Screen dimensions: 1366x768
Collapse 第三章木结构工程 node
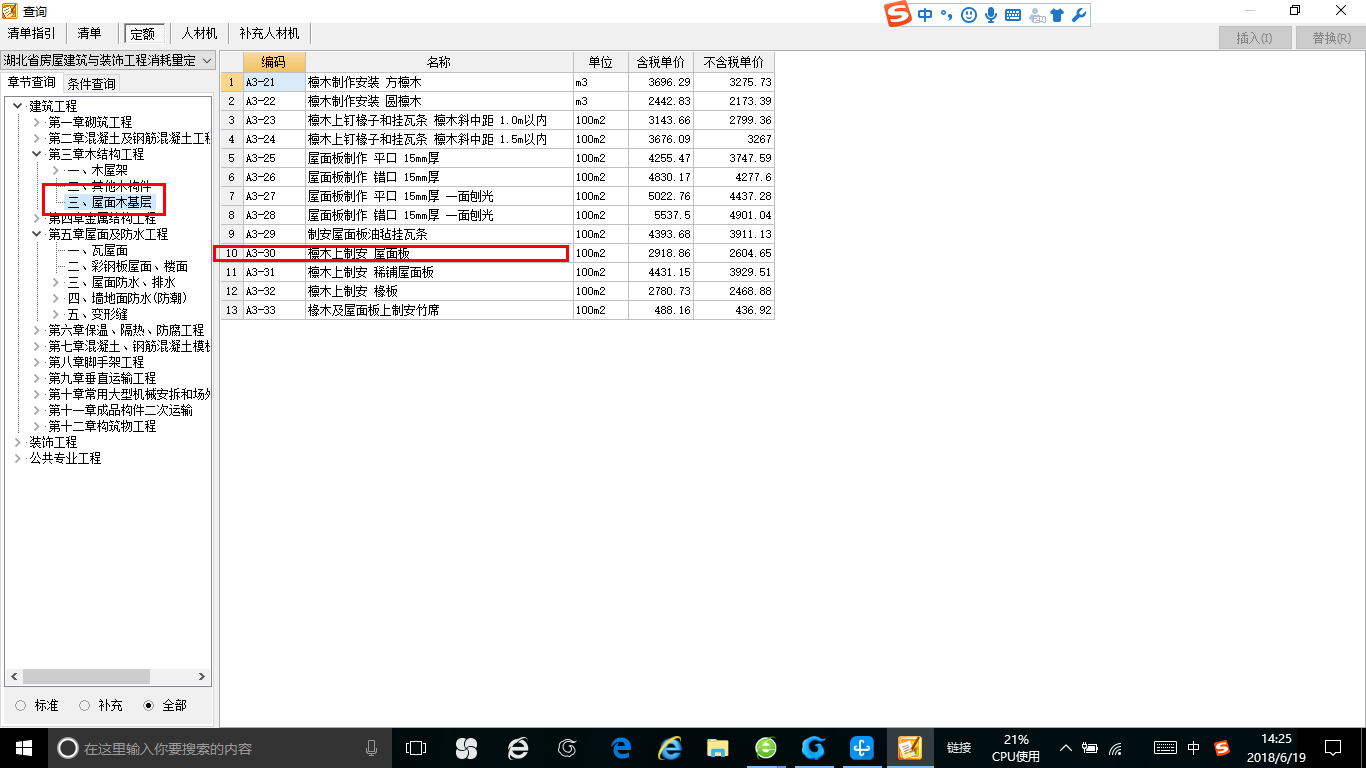click(x=37, y=154)
